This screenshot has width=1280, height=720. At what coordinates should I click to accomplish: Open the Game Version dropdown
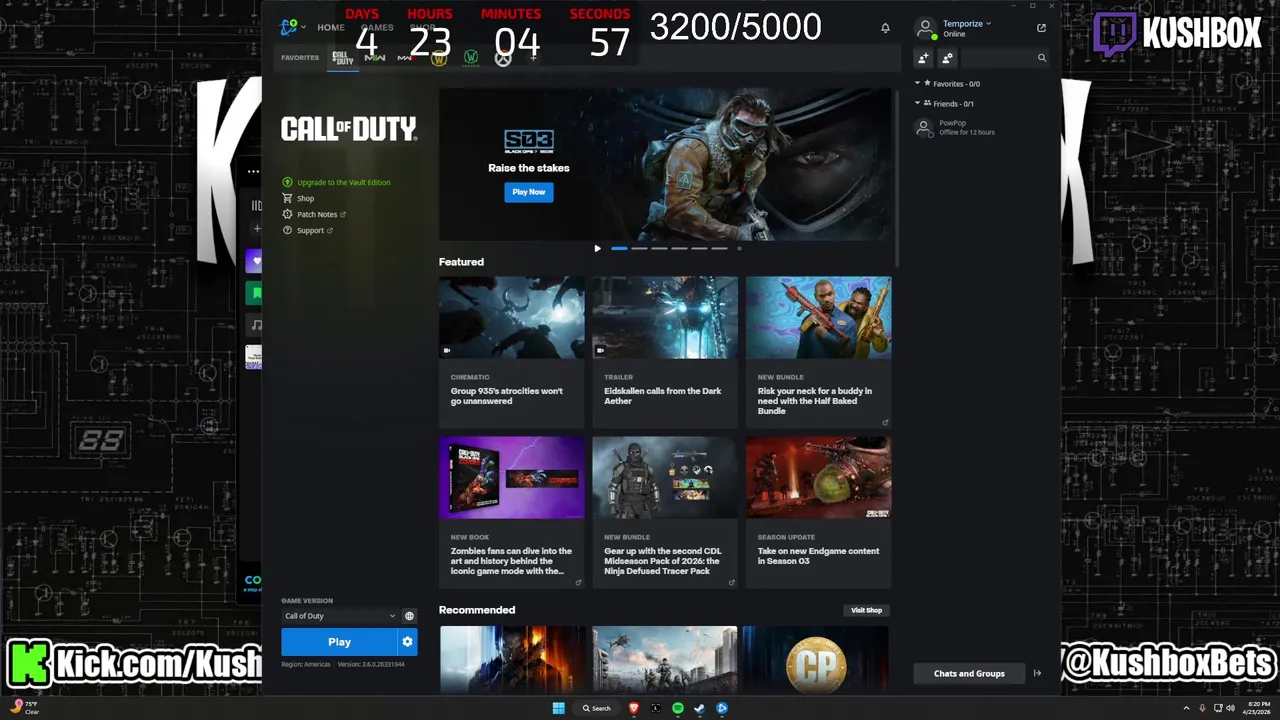coord(339,616)
